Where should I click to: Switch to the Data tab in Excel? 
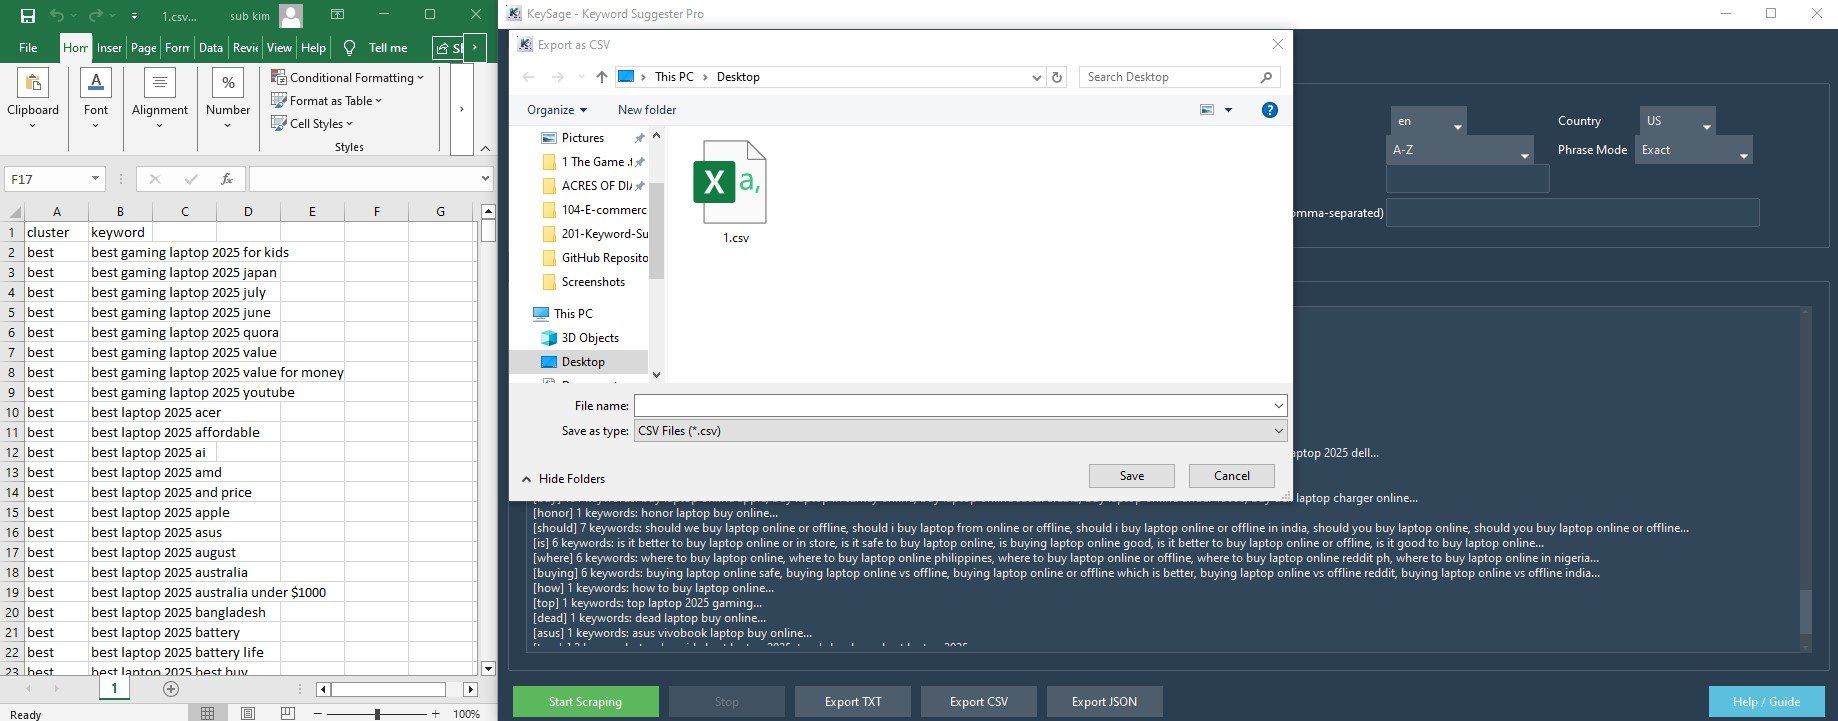click(211, 47)
